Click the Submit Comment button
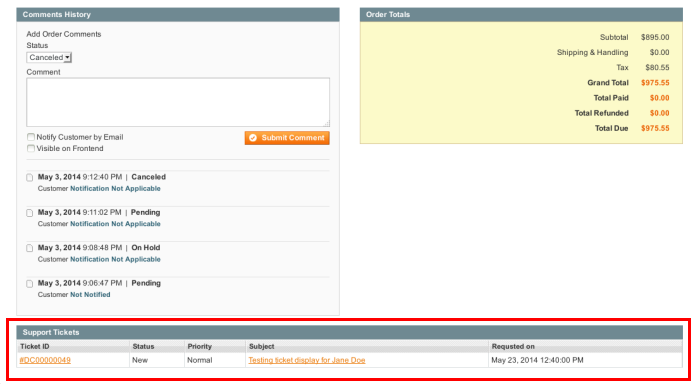 (287, 138)
